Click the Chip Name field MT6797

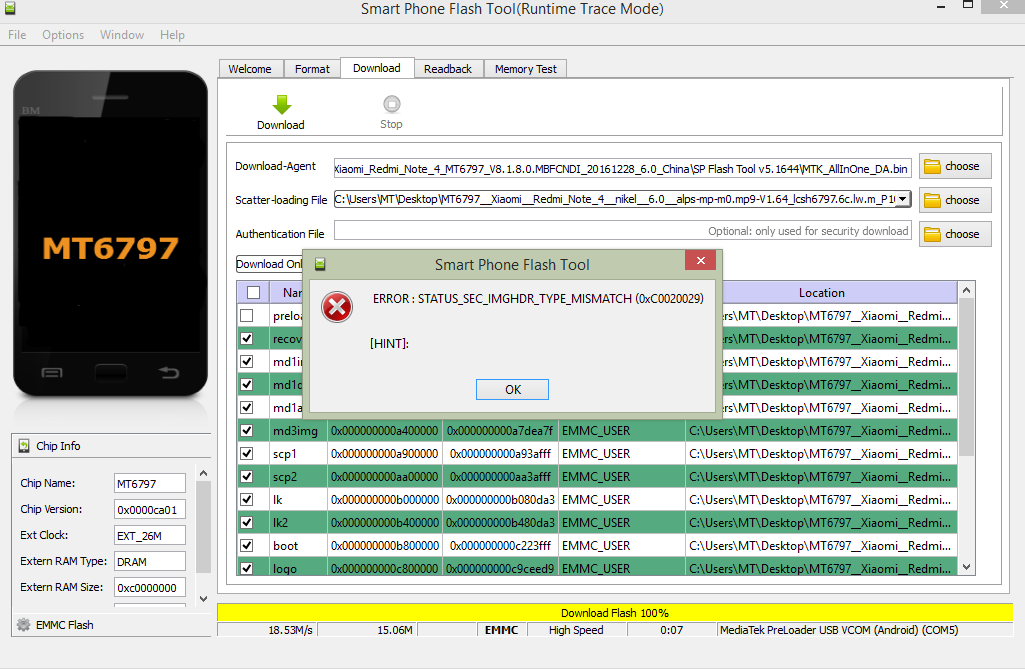tap(150, 483)
